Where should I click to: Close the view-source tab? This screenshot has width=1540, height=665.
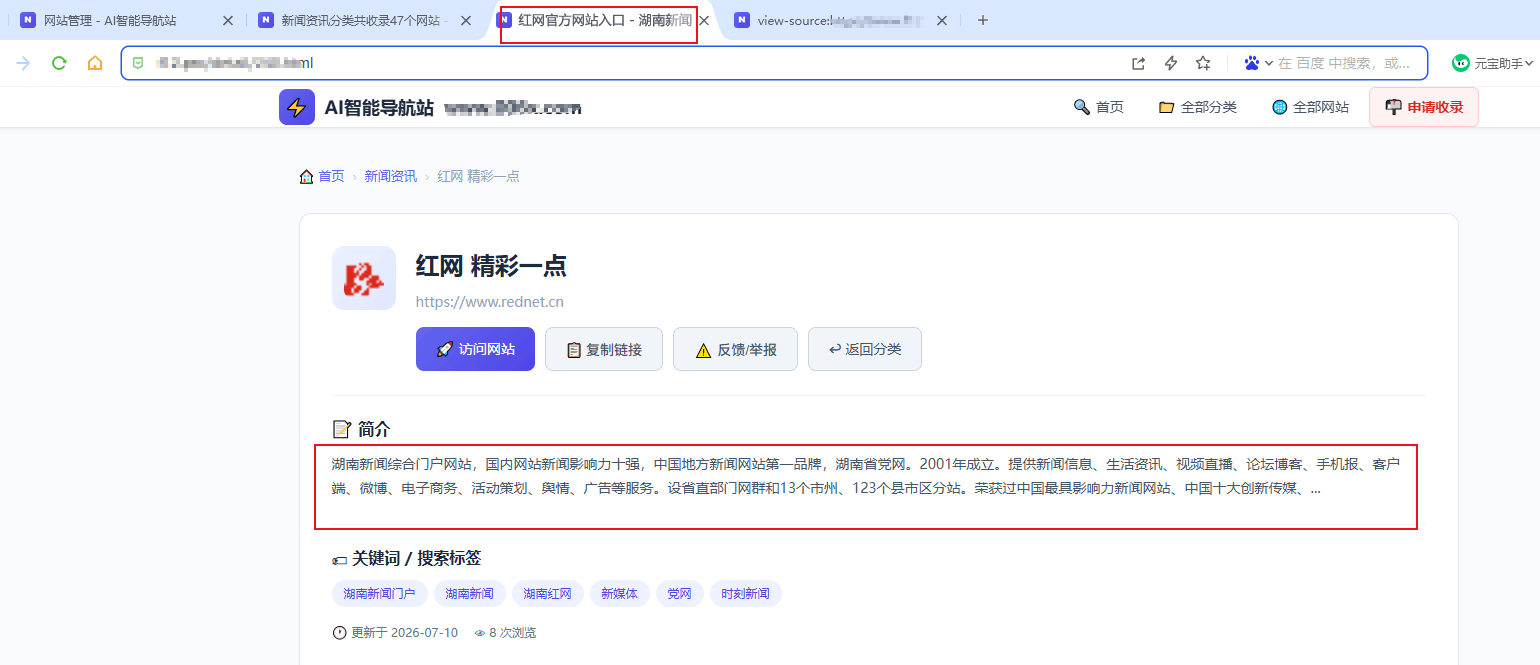point(942,20)
